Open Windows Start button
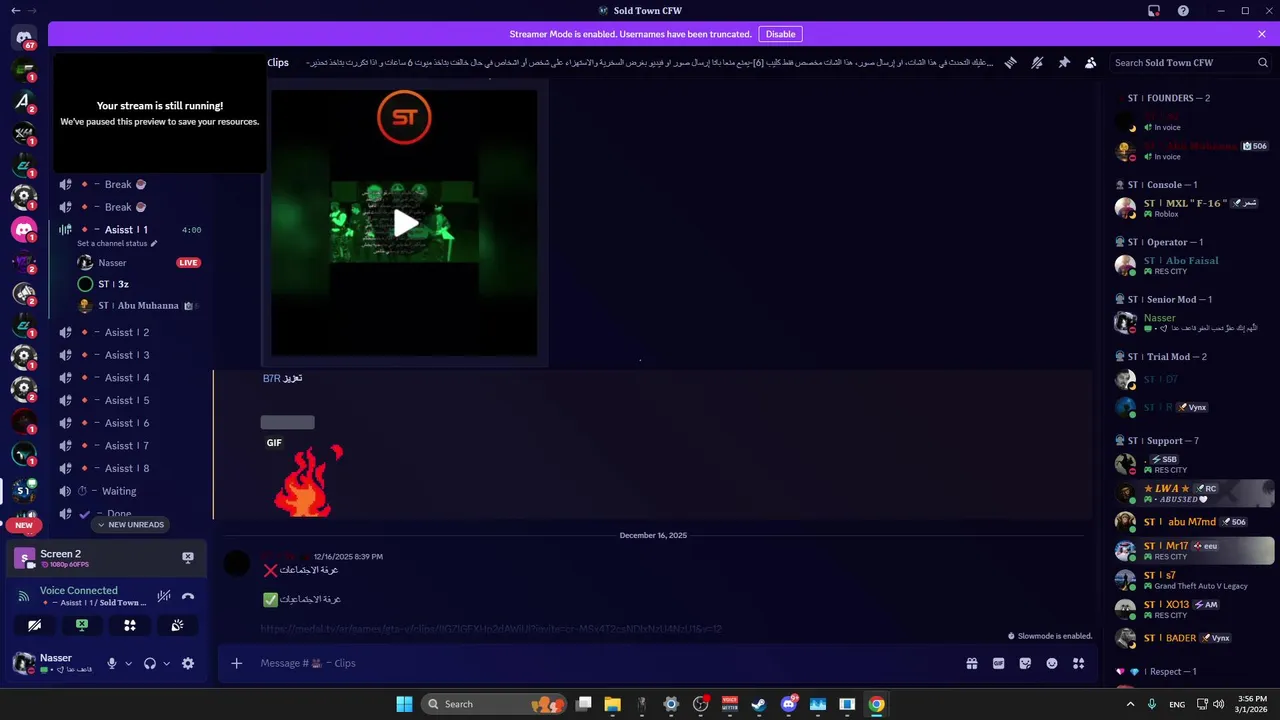 pos(404,704)
